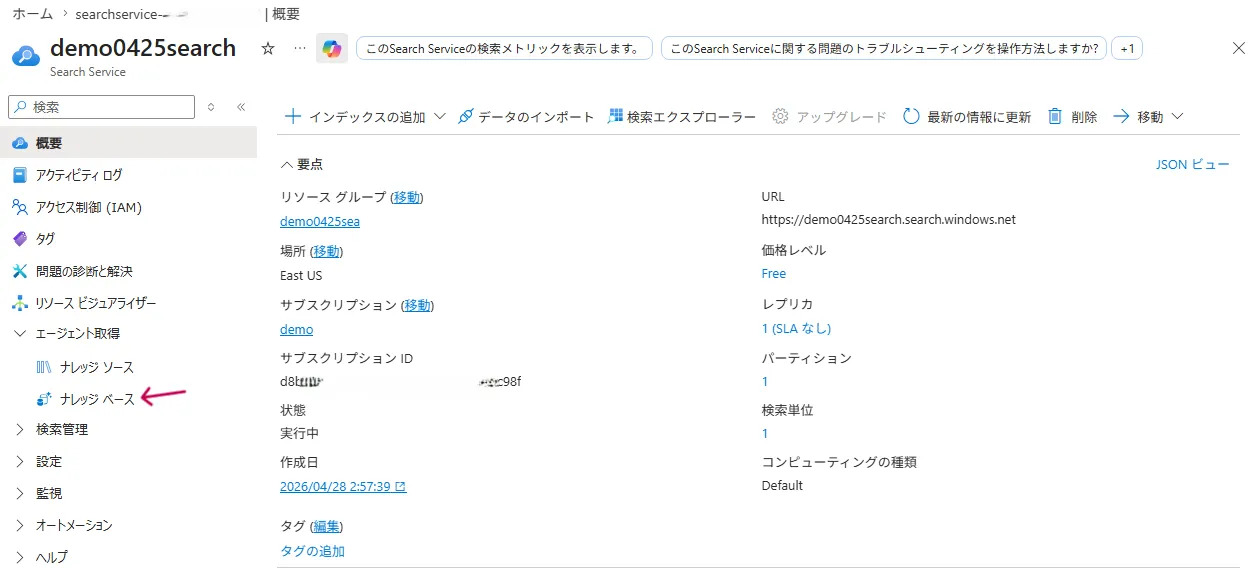The height and width of the screenshot is (568, 1252).
Task: Click the ナレッジ ベース icon
Action: coord(44,399)
